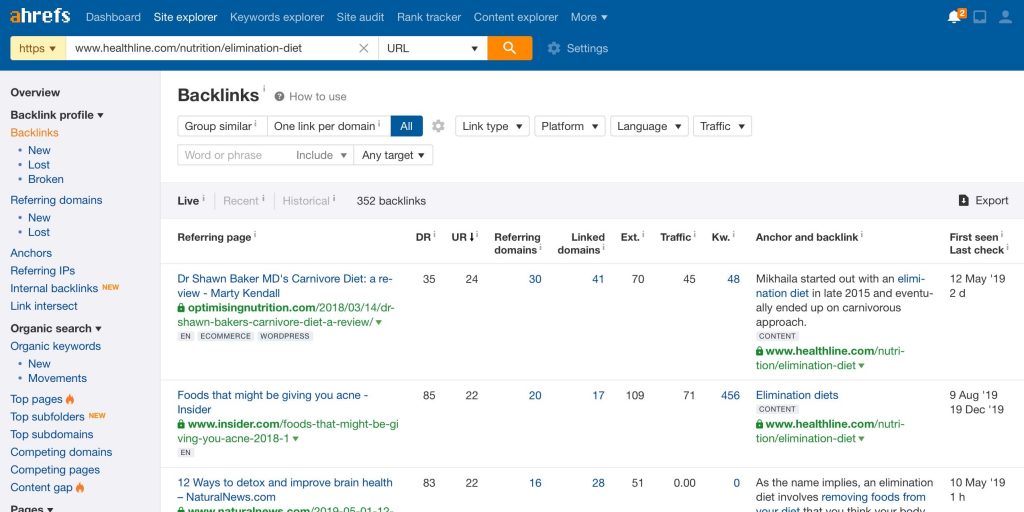Click info icon next to Traffic column header

point(694,234)
